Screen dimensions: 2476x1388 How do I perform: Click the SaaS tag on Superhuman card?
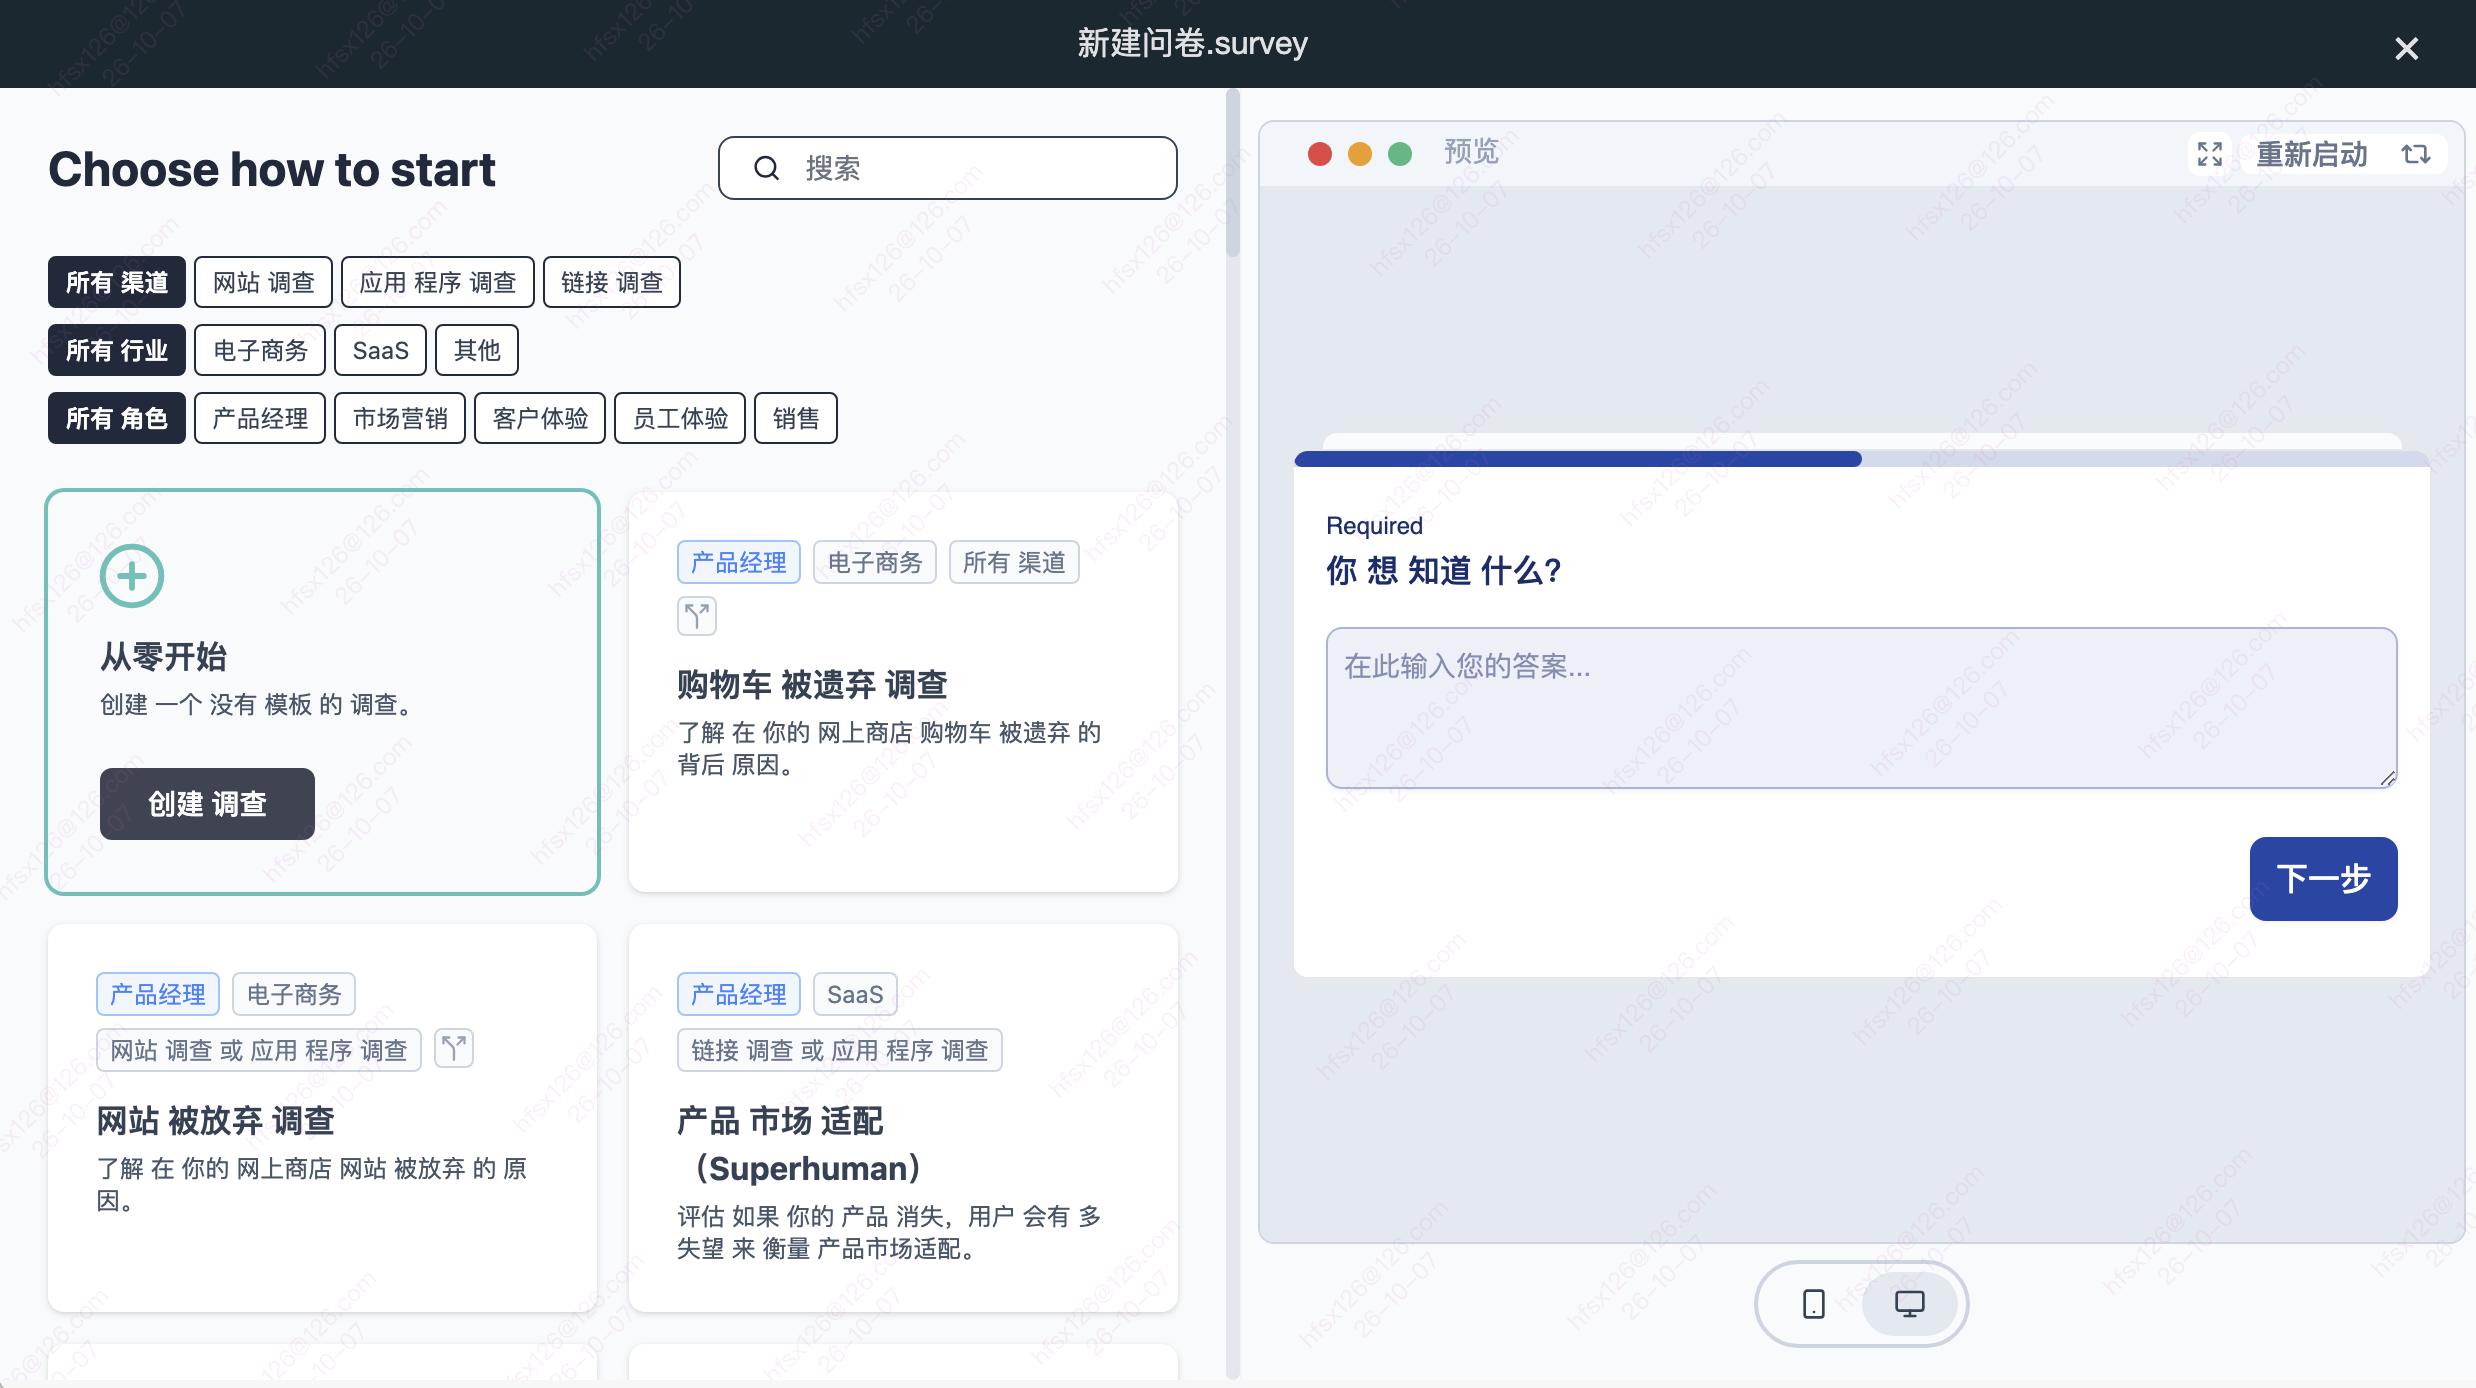click(855, 994)
